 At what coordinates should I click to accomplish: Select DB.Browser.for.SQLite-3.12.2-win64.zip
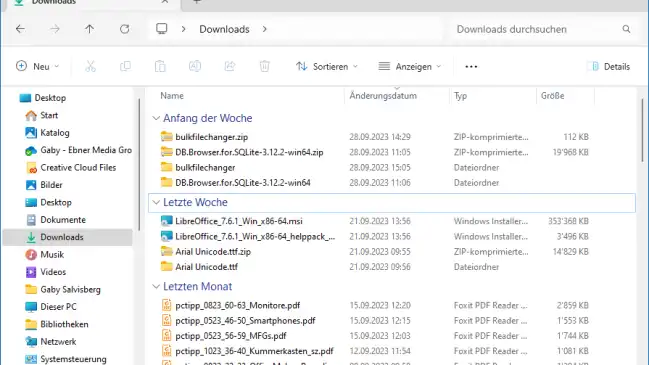[x=249, y=152]
